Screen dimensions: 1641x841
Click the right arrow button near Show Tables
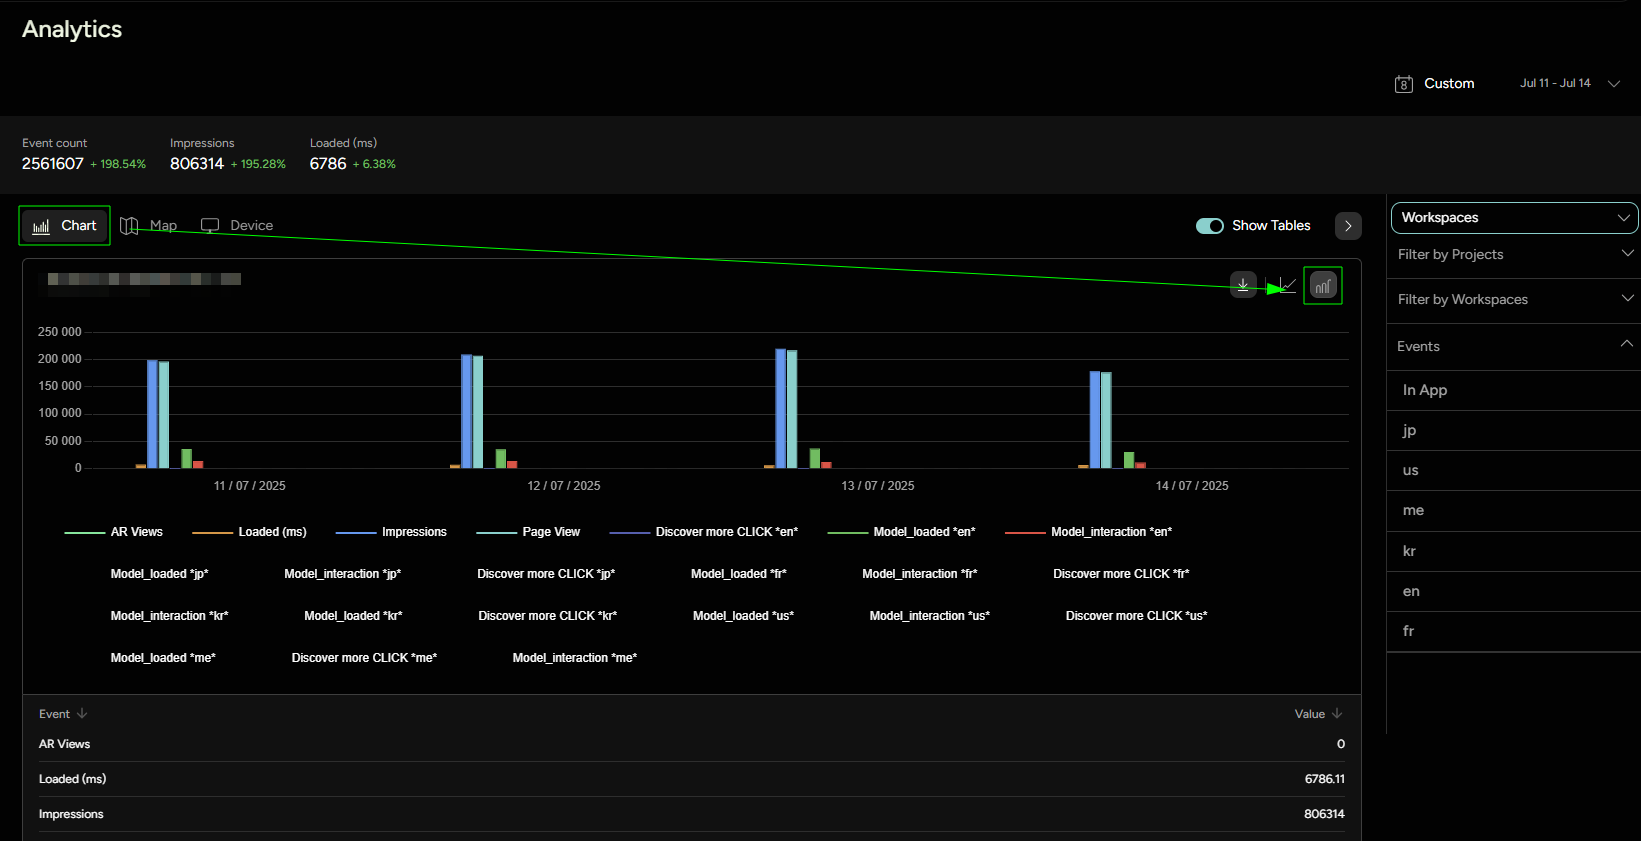click(x=1348, y=226)
